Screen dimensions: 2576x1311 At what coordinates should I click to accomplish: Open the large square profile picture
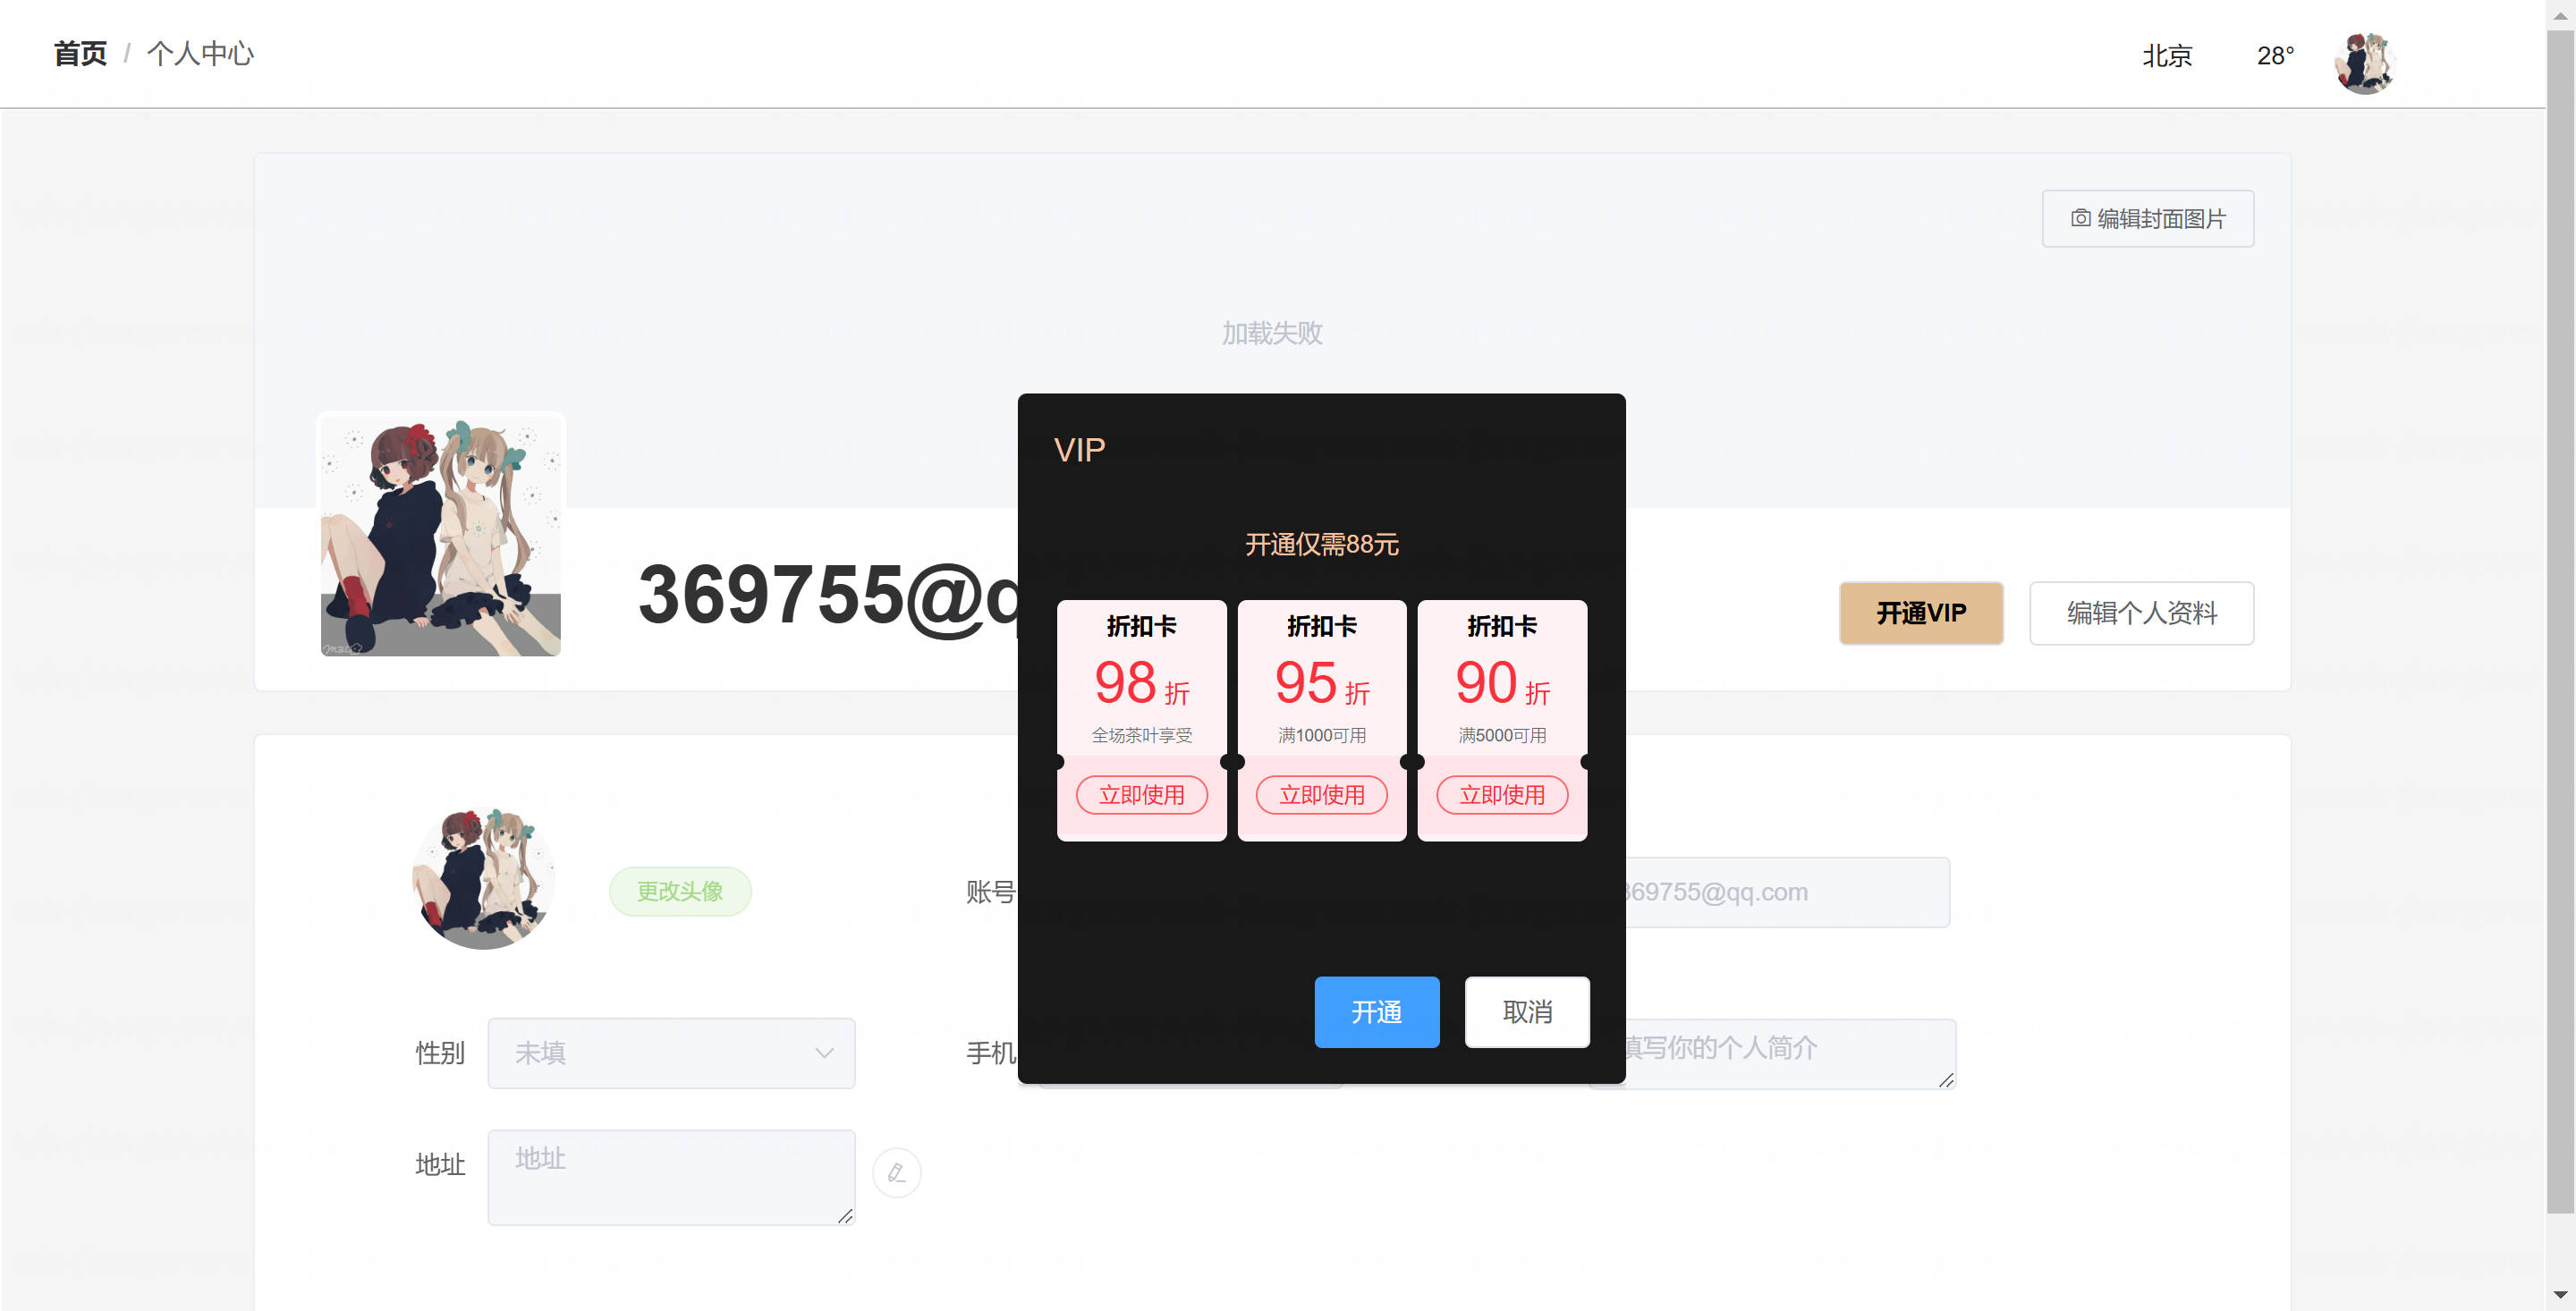click(441, 535)
